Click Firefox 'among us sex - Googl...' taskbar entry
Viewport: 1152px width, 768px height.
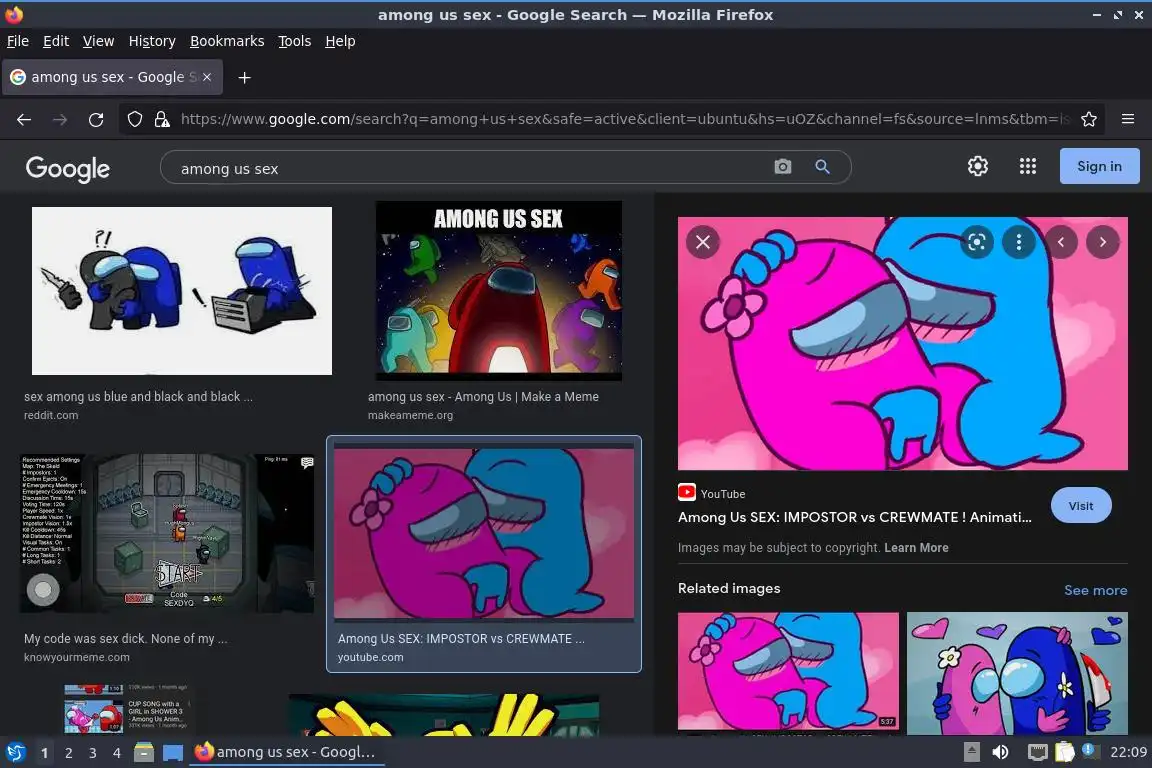[x=287, y=752]
